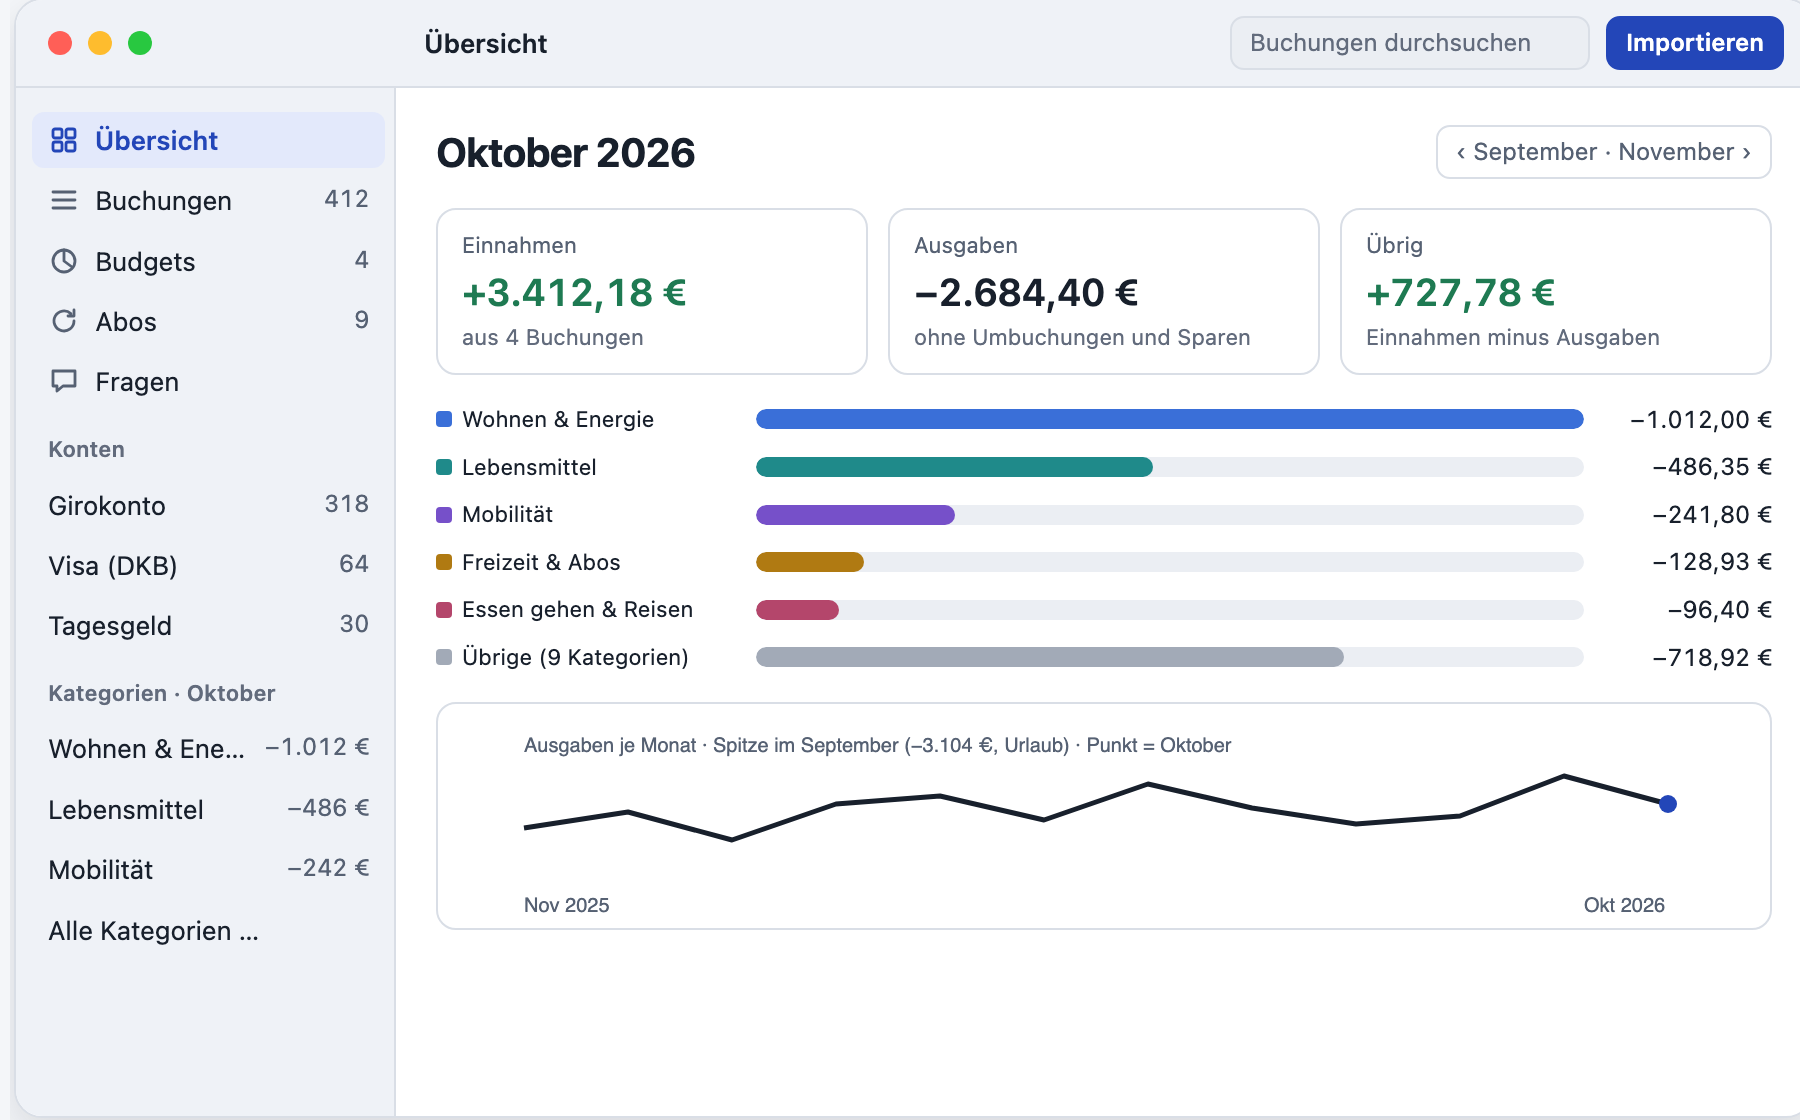Select the Girokonto account

(208, 505)
